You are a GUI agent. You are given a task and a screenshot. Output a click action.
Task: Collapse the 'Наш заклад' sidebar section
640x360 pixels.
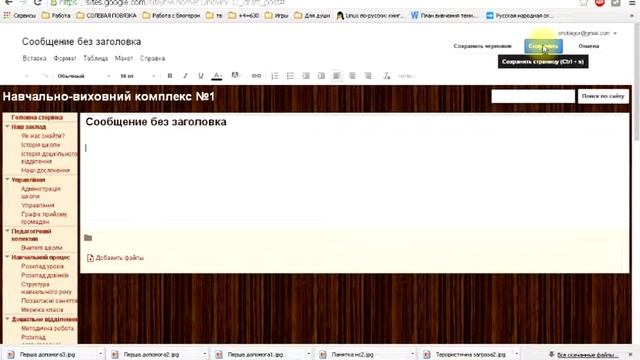point(7,127)
